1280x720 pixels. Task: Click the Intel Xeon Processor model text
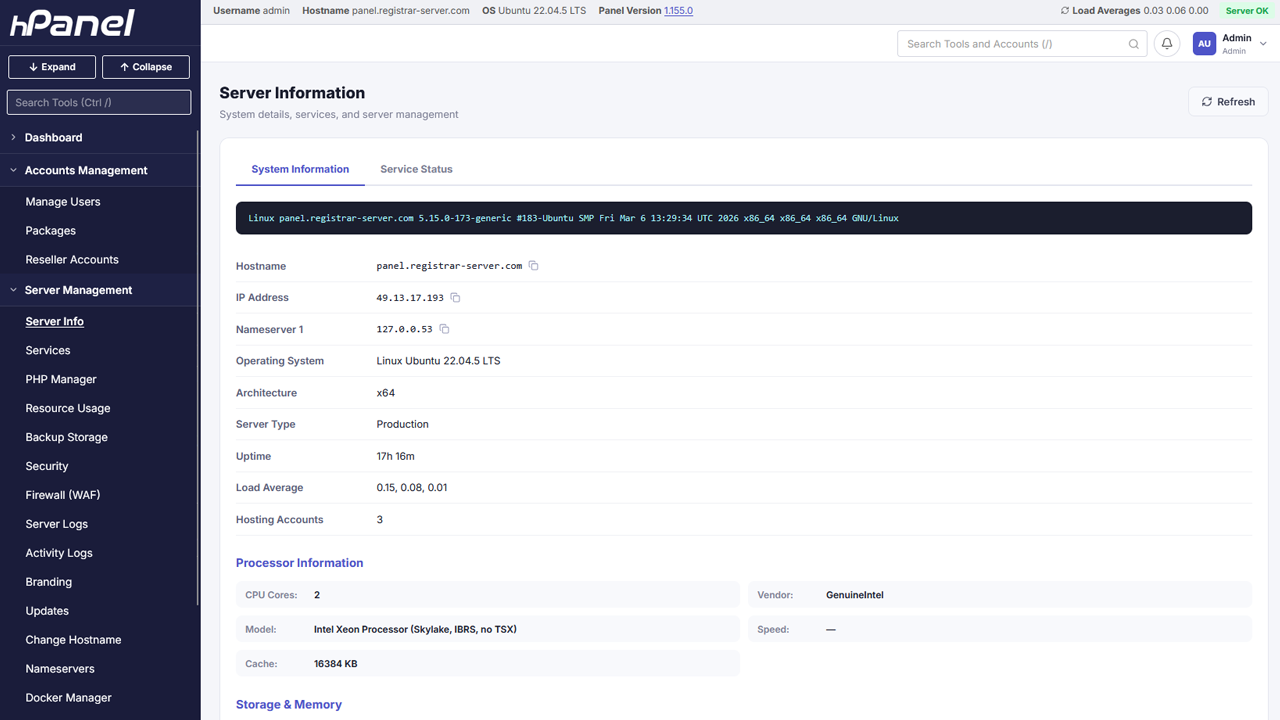(415, 630)
